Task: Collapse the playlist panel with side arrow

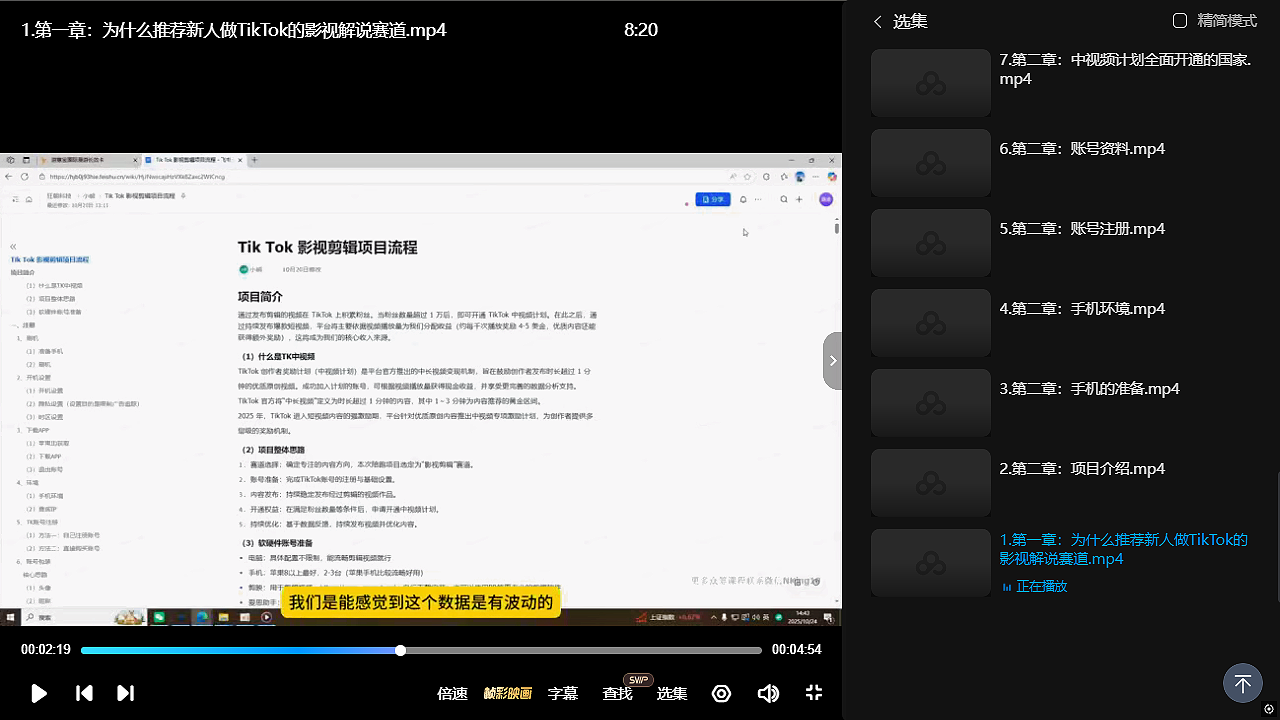Action: pyautogui.click(x=832, y=360)
